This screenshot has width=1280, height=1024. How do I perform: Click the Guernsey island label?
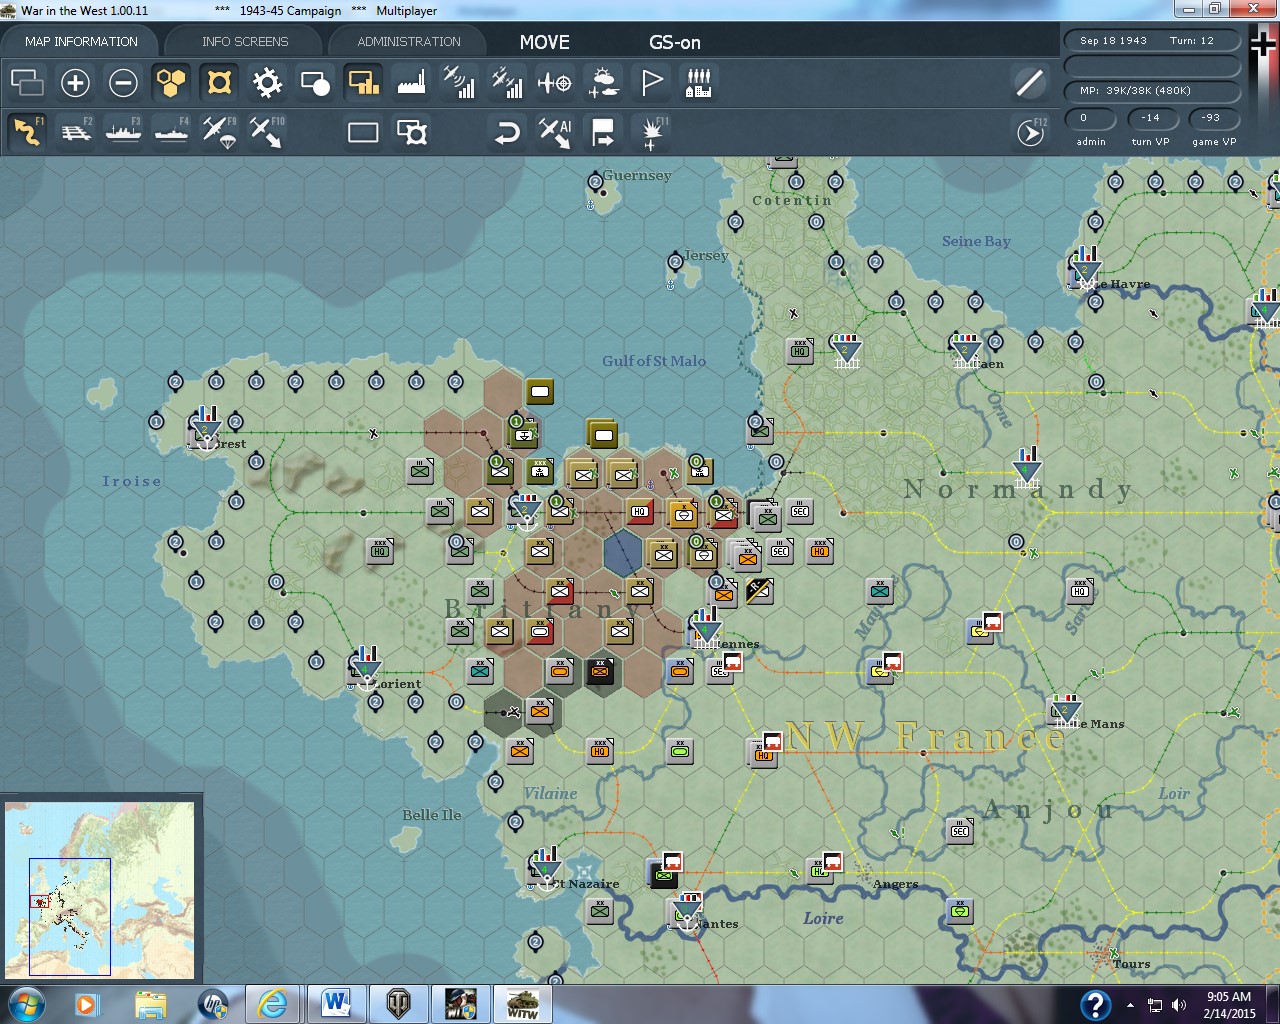pos(637,175)
